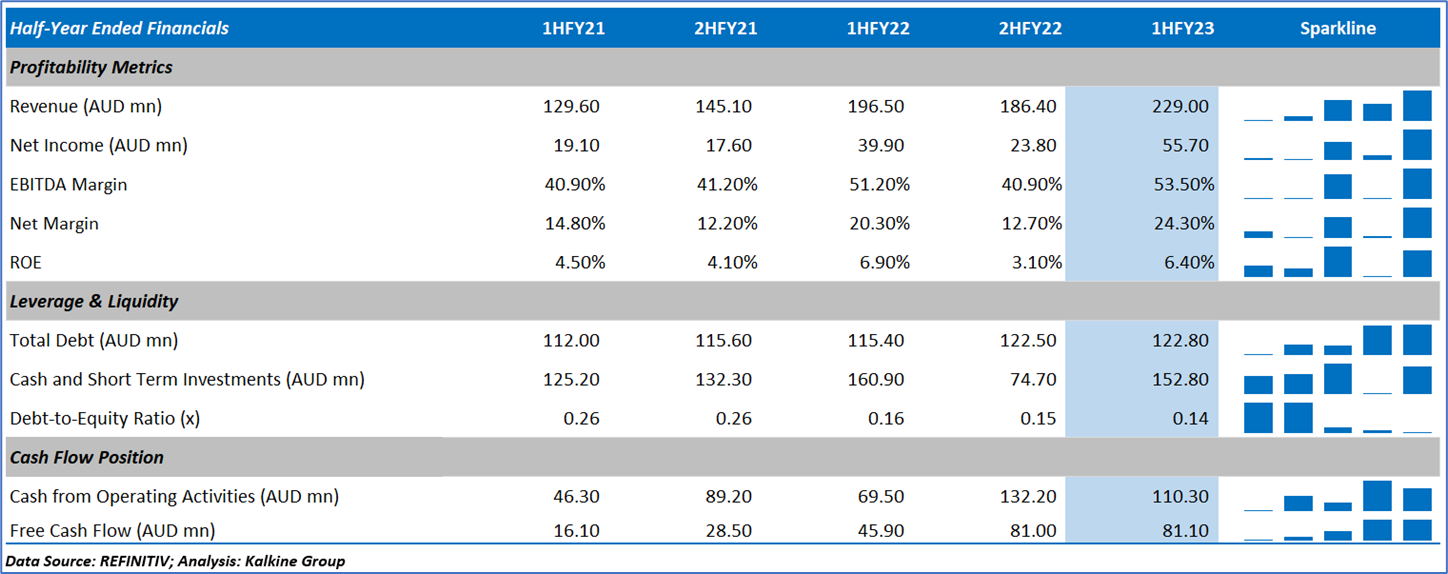Select the ROE sparkline chart
The height and width of the screenshot is (574, 1448).
[x=1337, y=263]
